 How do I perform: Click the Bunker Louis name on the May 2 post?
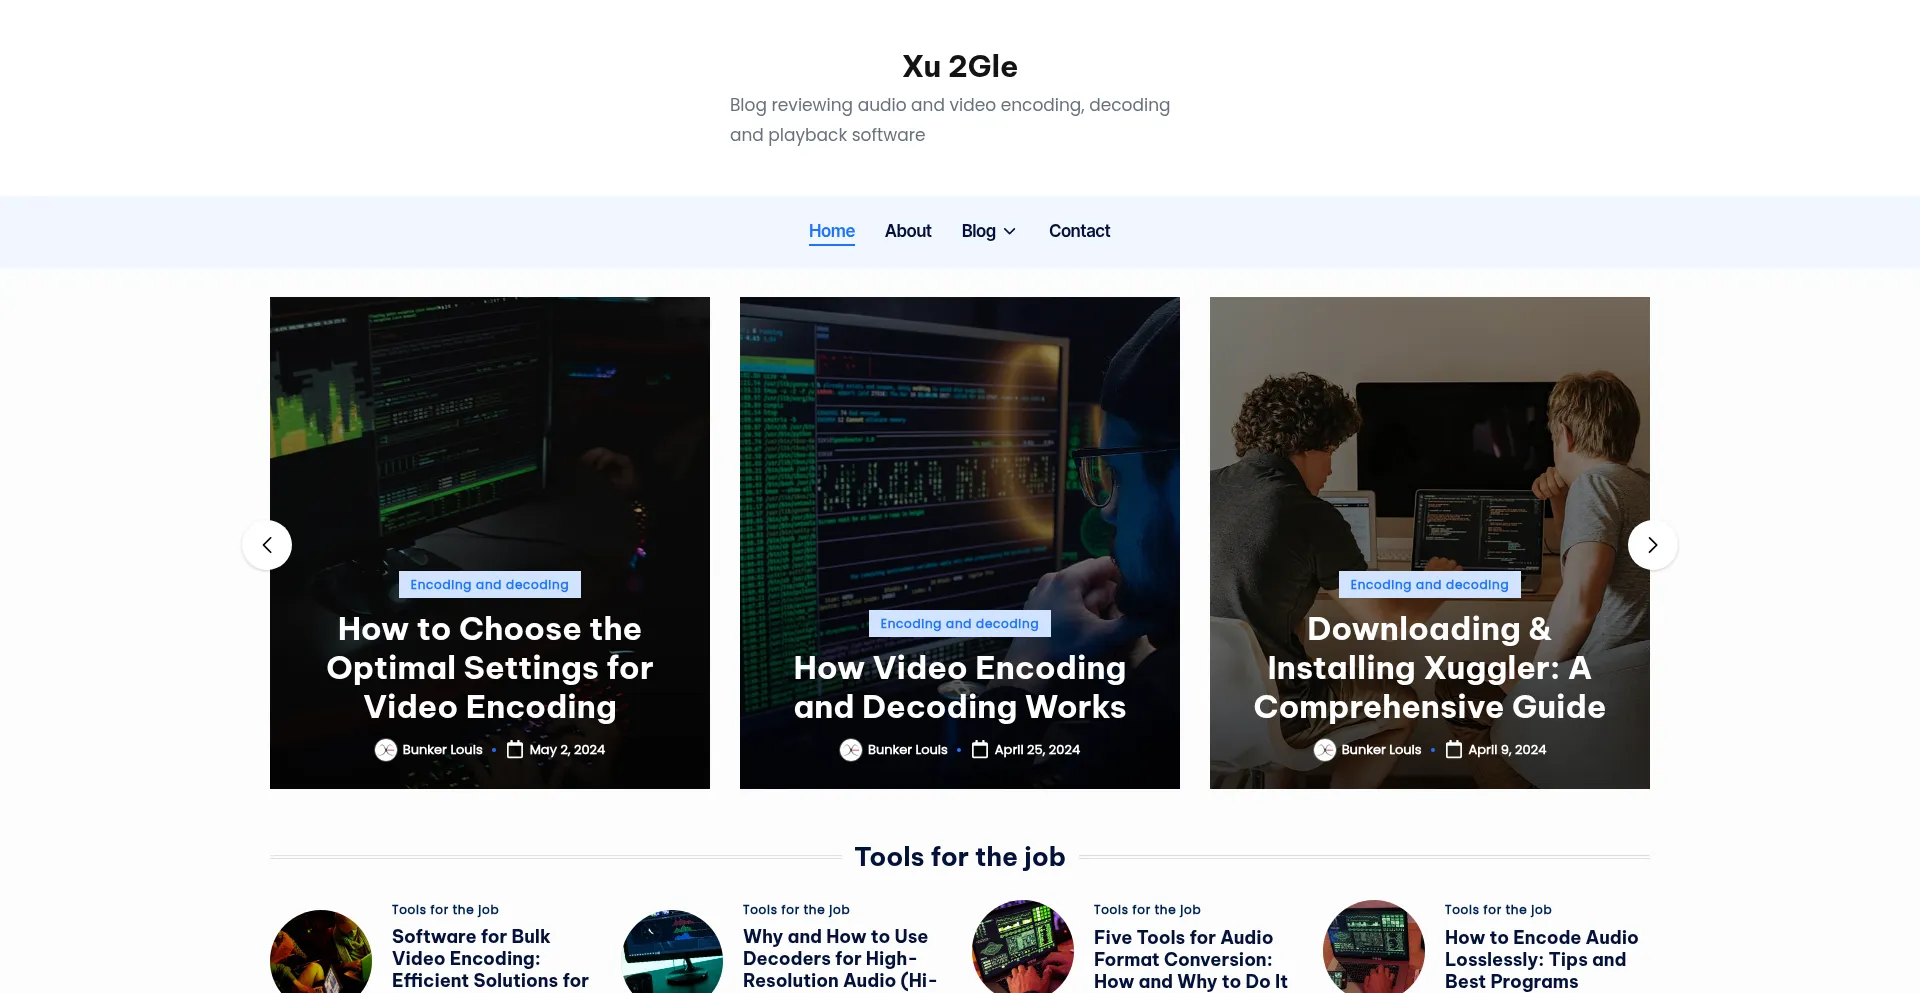click(x=442, y=750)
